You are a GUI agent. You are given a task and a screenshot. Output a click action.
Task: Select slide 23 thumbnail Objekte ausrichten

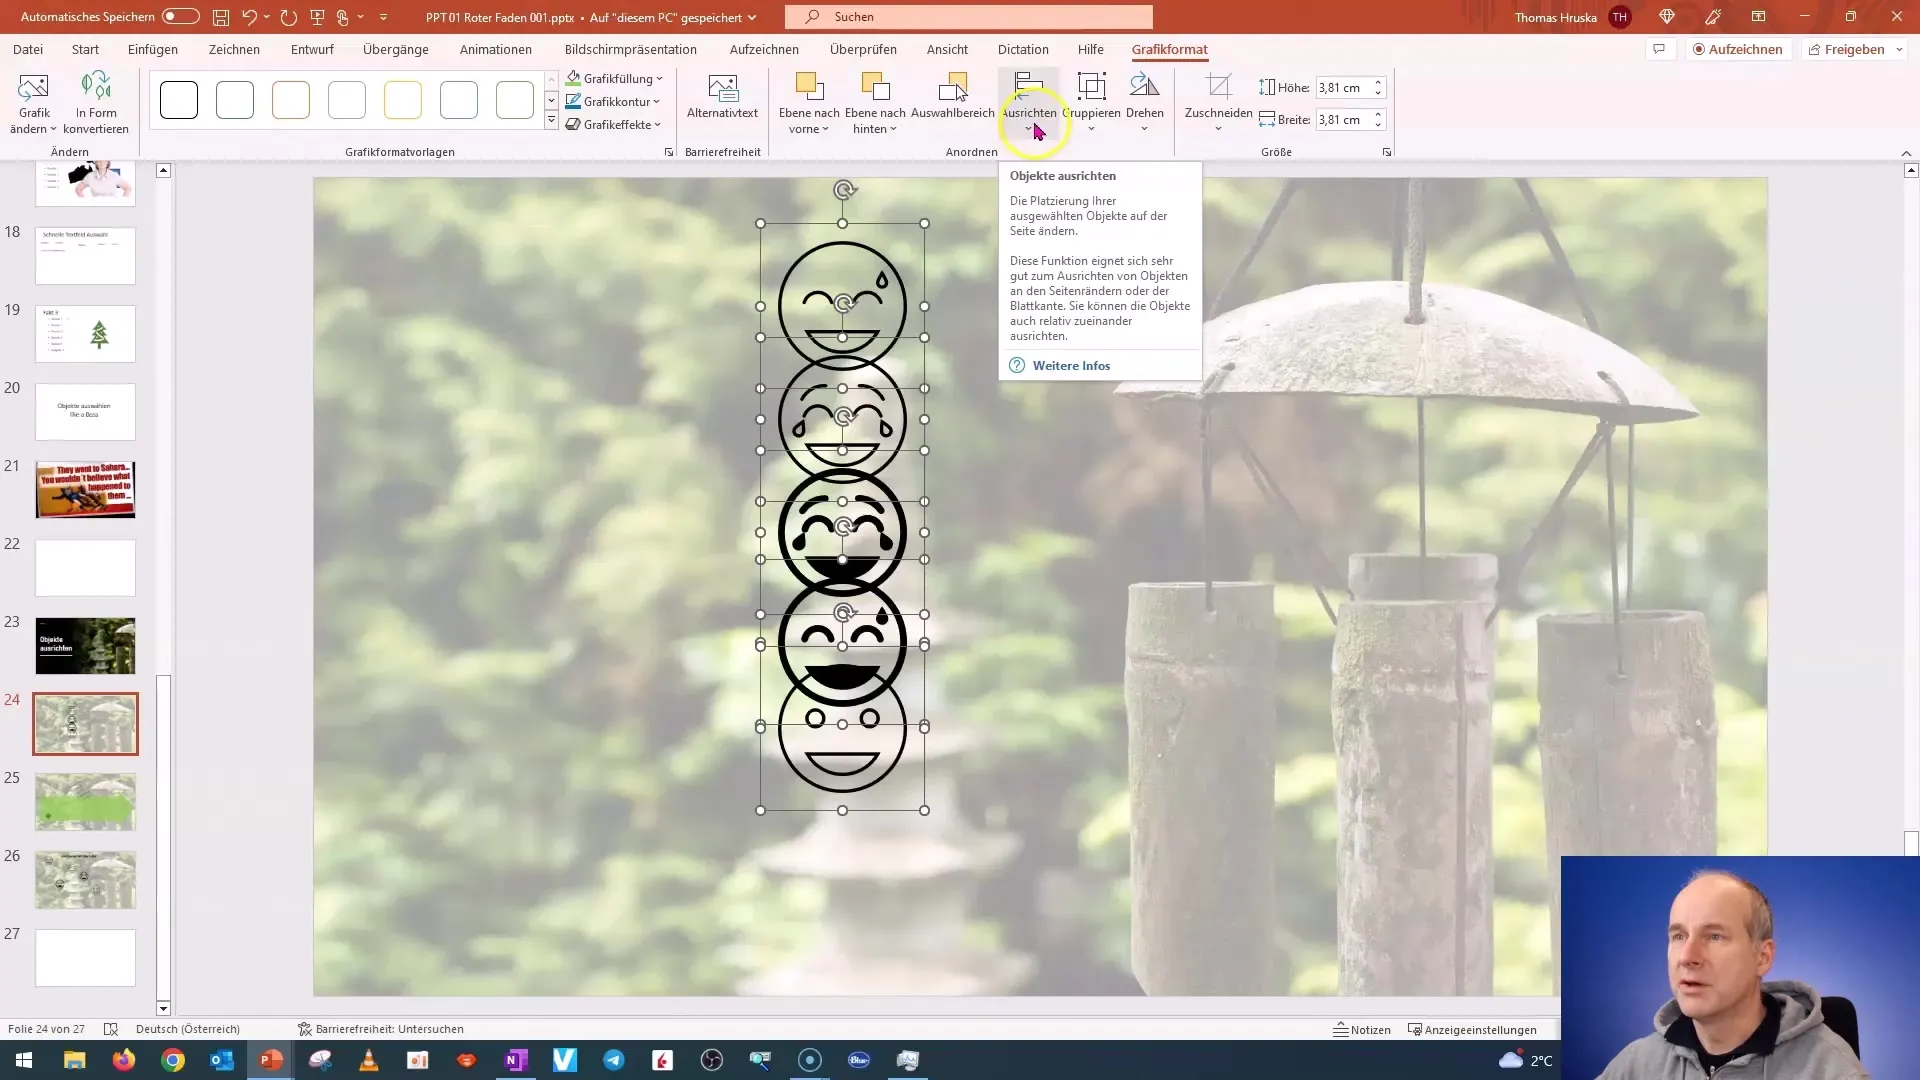(86, 646)
